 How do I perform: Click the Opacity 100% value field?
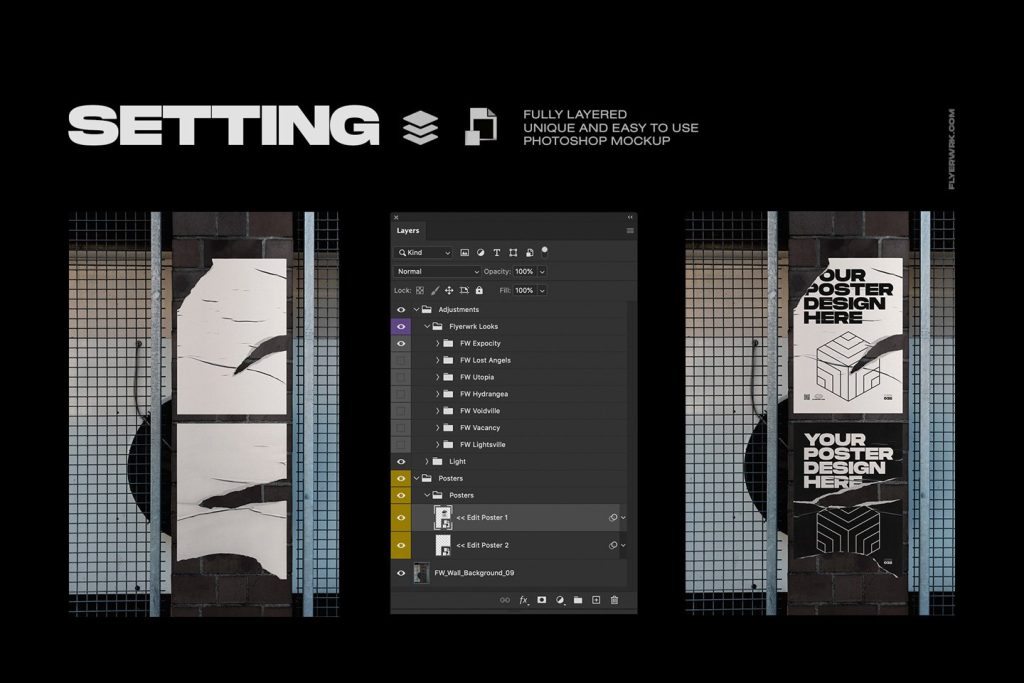pyautogui.click(x=524, y=272)
